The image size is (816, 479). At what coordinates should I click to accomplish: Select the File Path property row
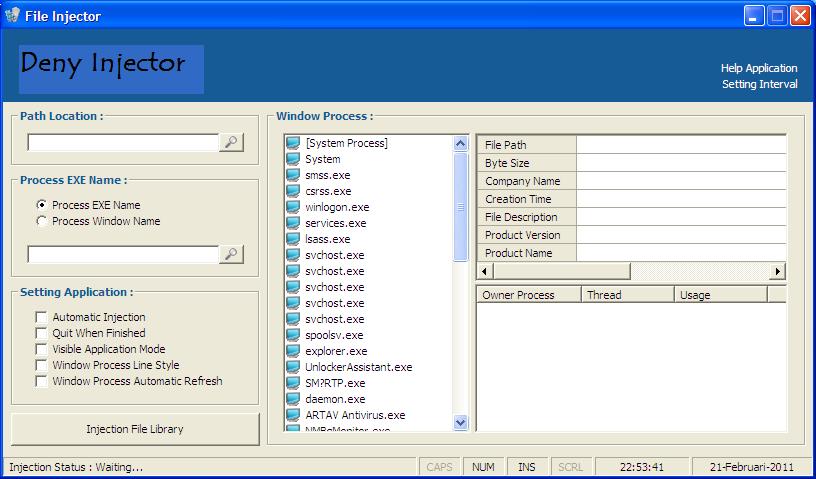[x=631, y=145]
